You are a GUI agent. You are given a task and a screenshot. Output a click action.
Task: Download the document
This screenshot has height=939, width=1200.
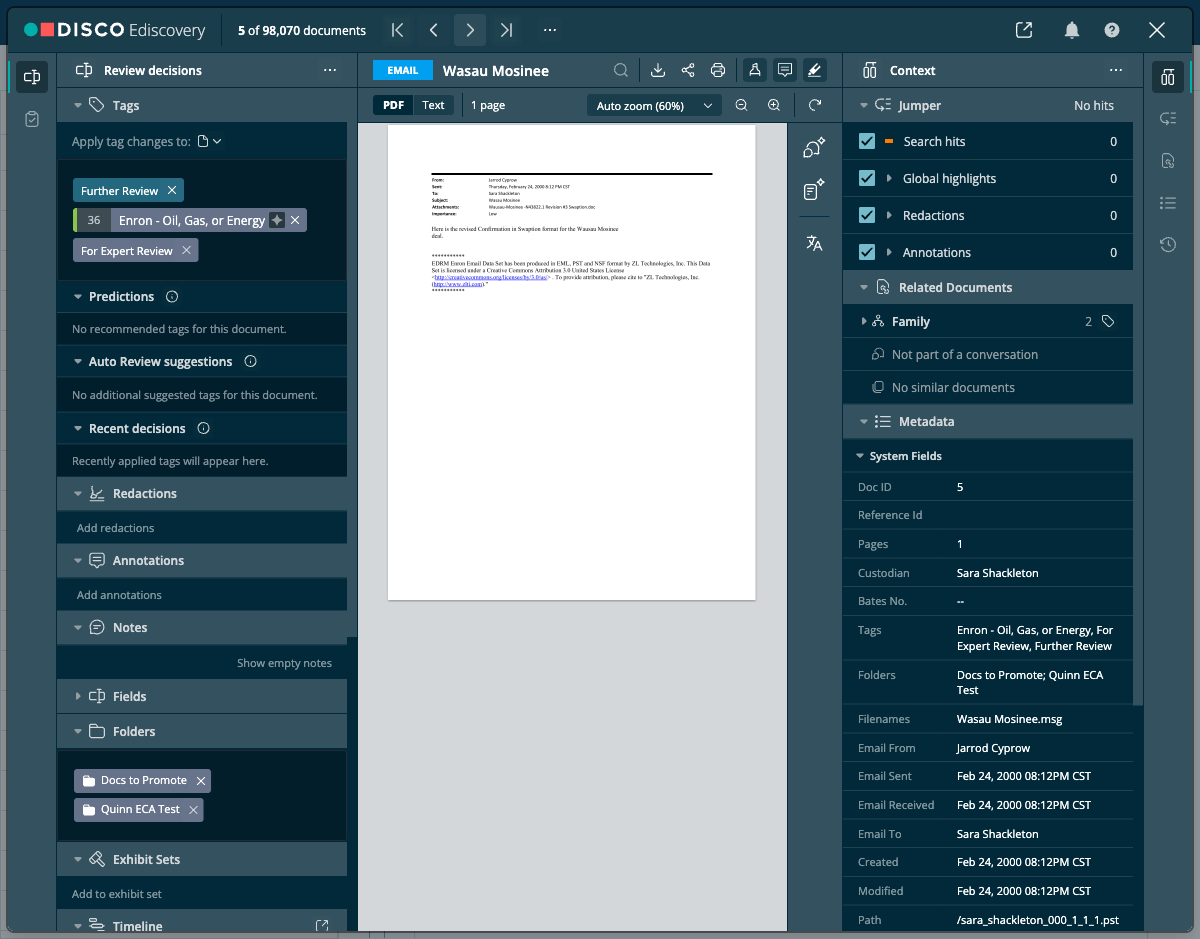[658, 70]
